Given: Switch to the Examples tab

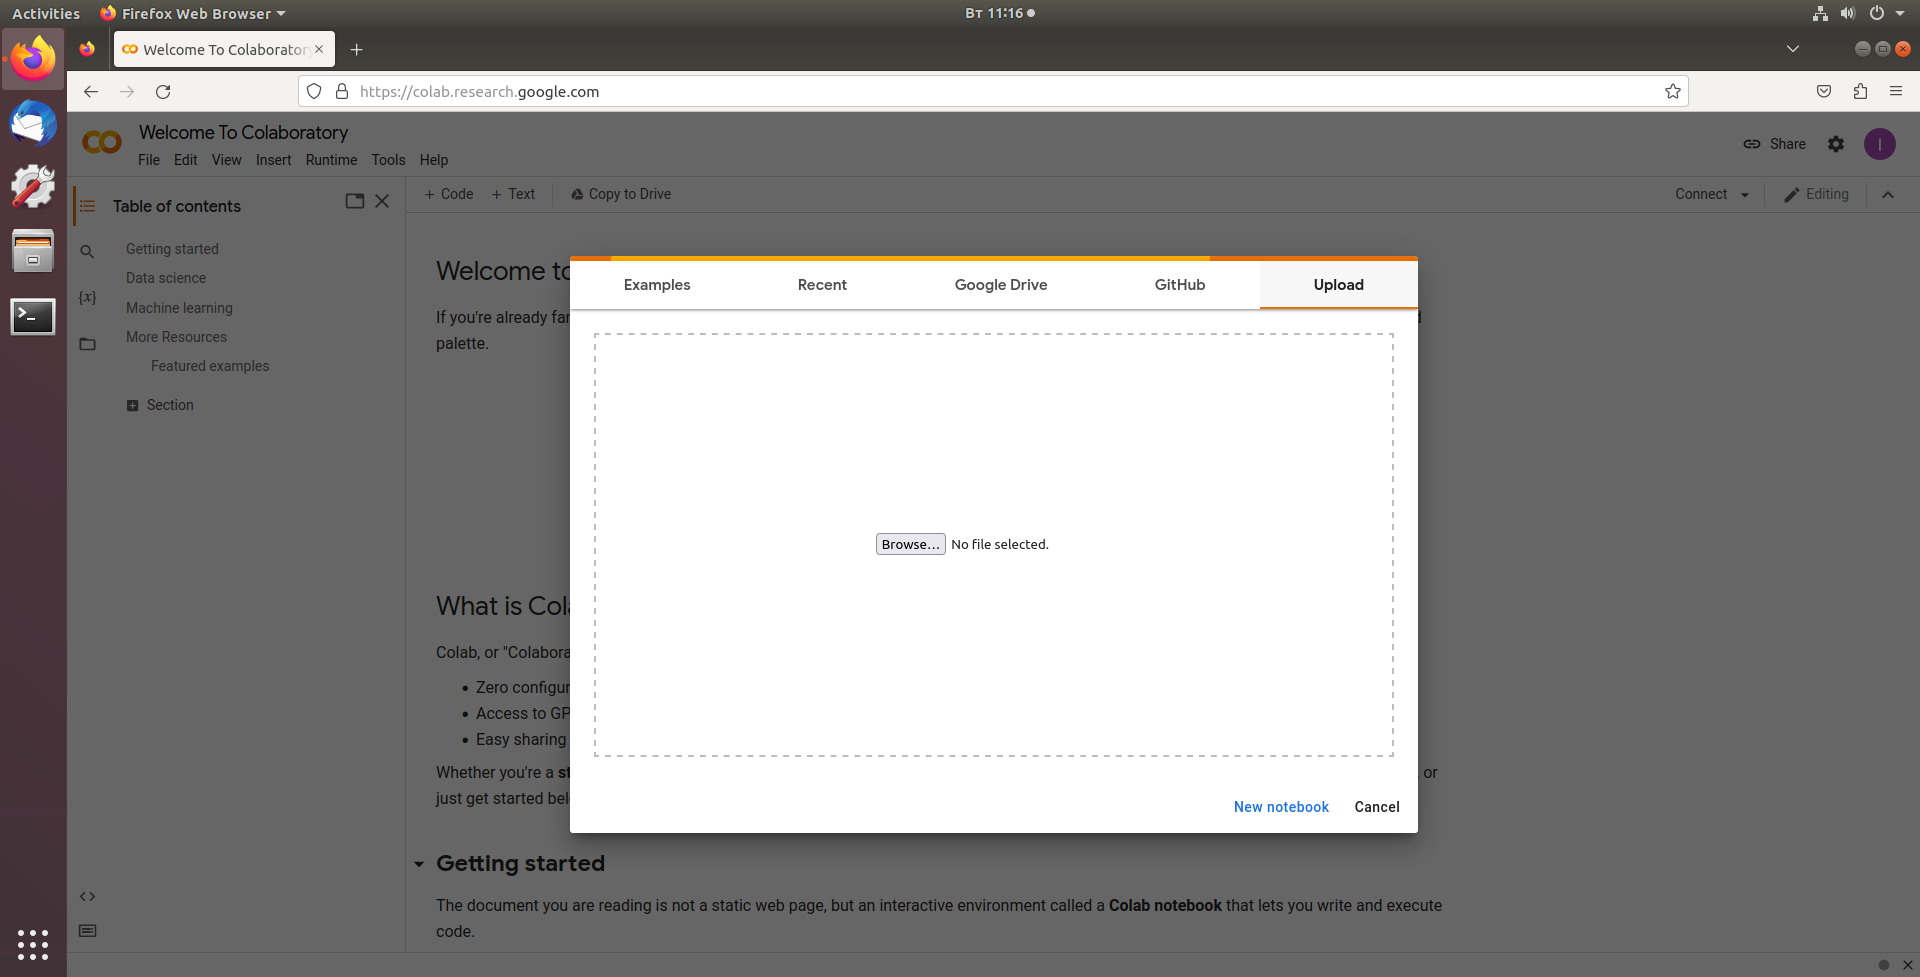Looking at the screenshot, I should (x=657, y=285).
